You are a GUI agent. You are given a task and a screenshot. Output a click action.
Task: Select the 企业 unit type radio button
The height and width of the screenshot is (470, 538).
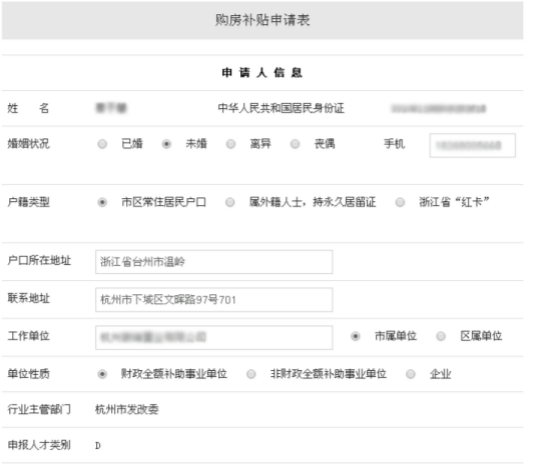pos(410,374)
